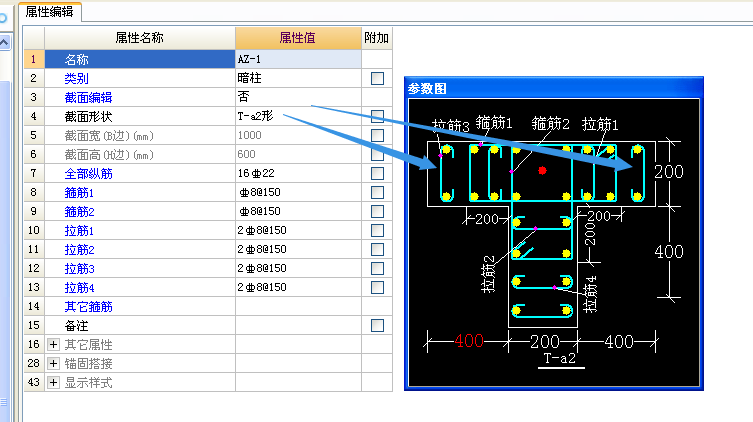Click the 箍筋2 label in diagram

click(550, 123)
